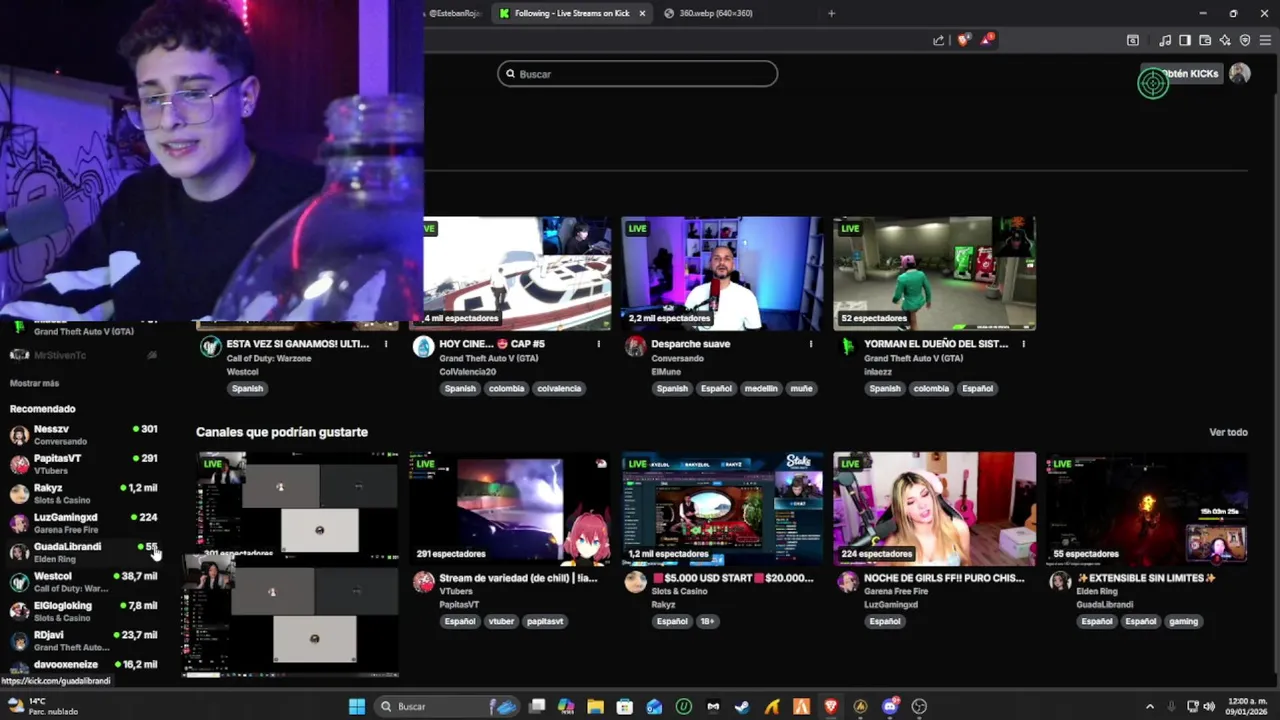1280x720 pixels.
Task: Open GuadaLibrandi in the recommended sidebar
Action: tap(84, 552)
